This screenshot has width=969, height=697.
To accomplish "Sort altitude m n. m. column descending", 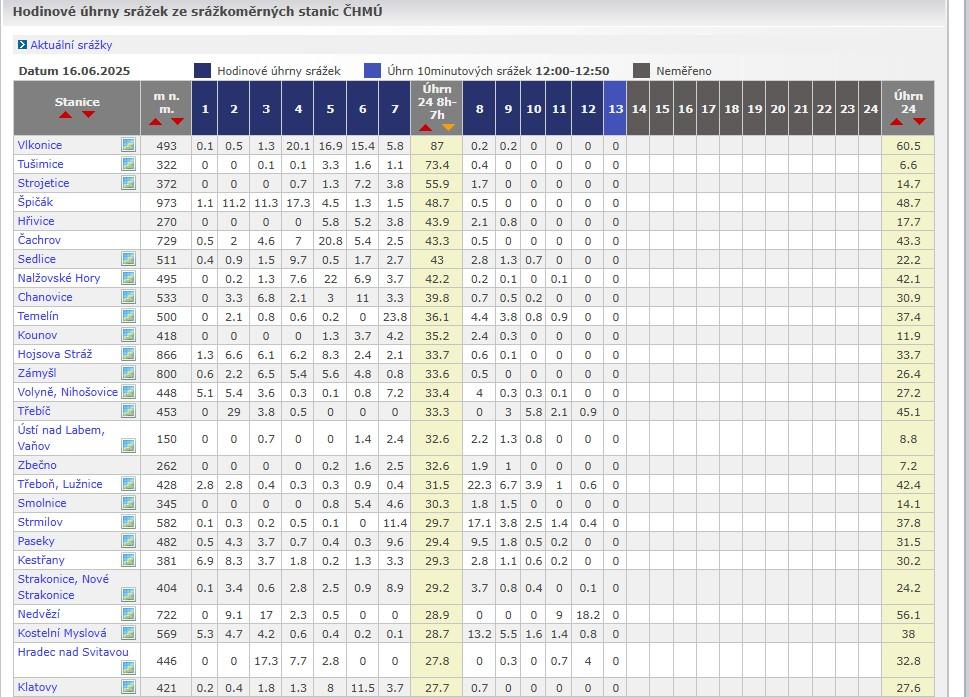I will (x=177, y=122).
